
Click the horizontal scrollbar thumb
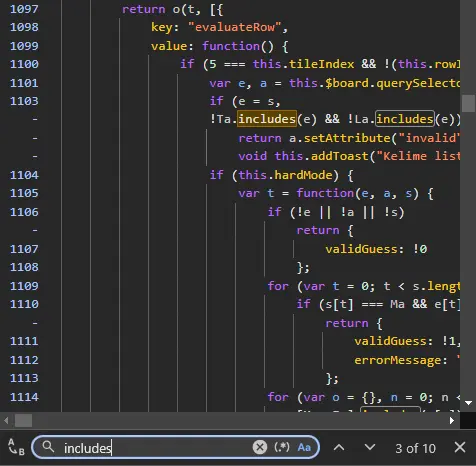pyautogui.click(x=23, y=421)
